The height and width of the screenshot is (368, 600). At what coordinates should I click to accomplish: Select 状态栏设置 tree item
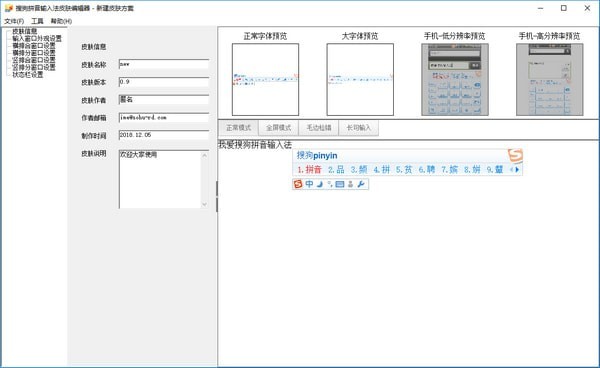pyautogui.click(x=28, y=75)
